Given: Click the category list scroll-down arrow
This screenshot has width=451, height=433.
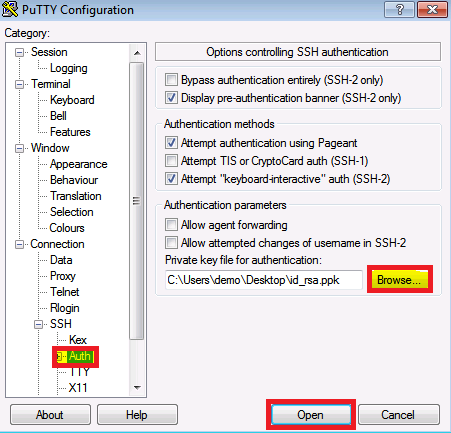Looking at the screenshot, I should click(x=137, y=388).
